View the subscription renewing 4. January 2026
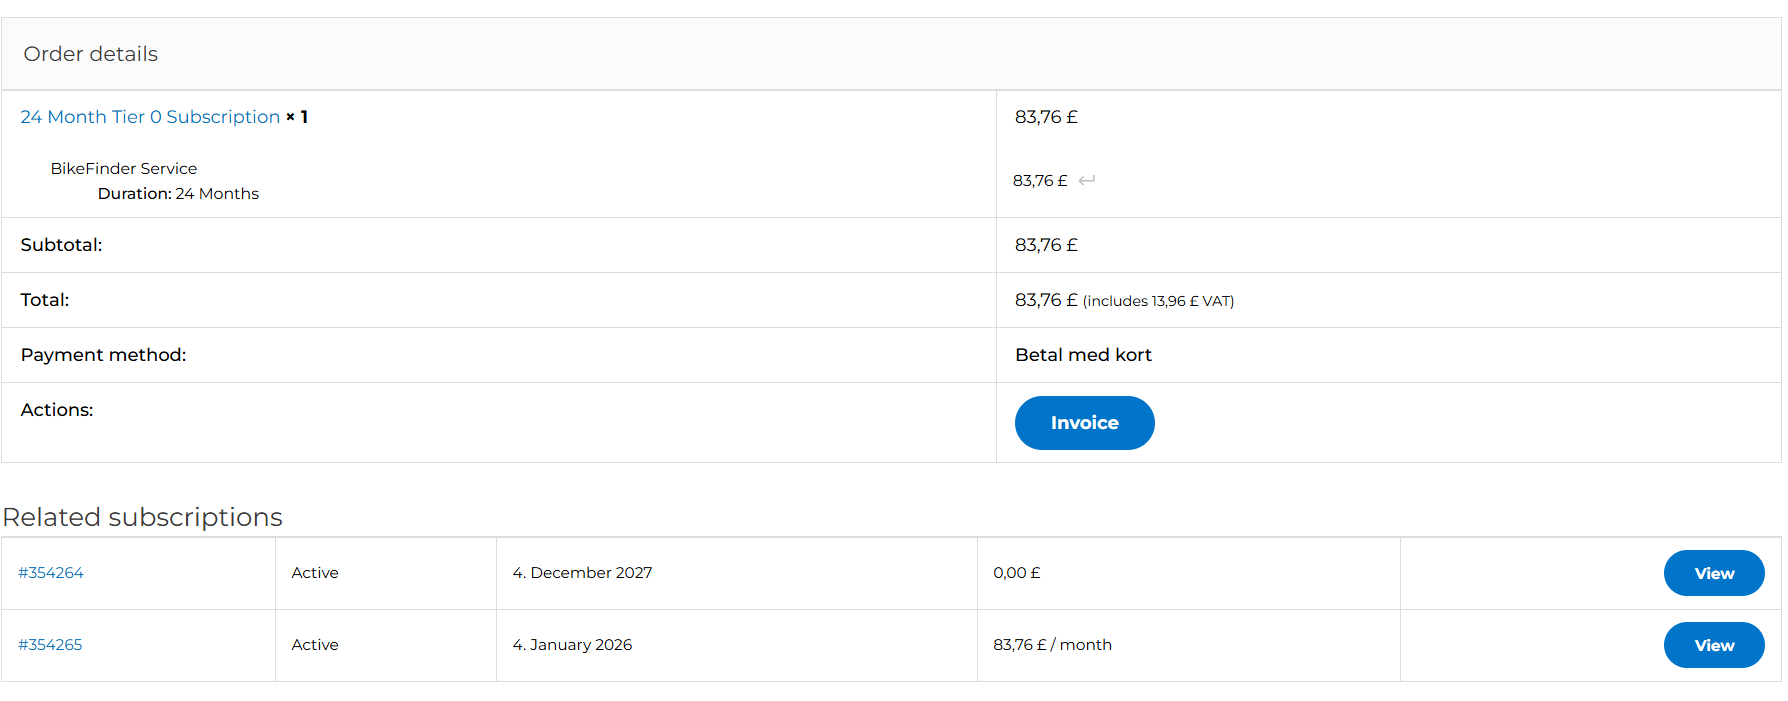 tap(1713, 645)
